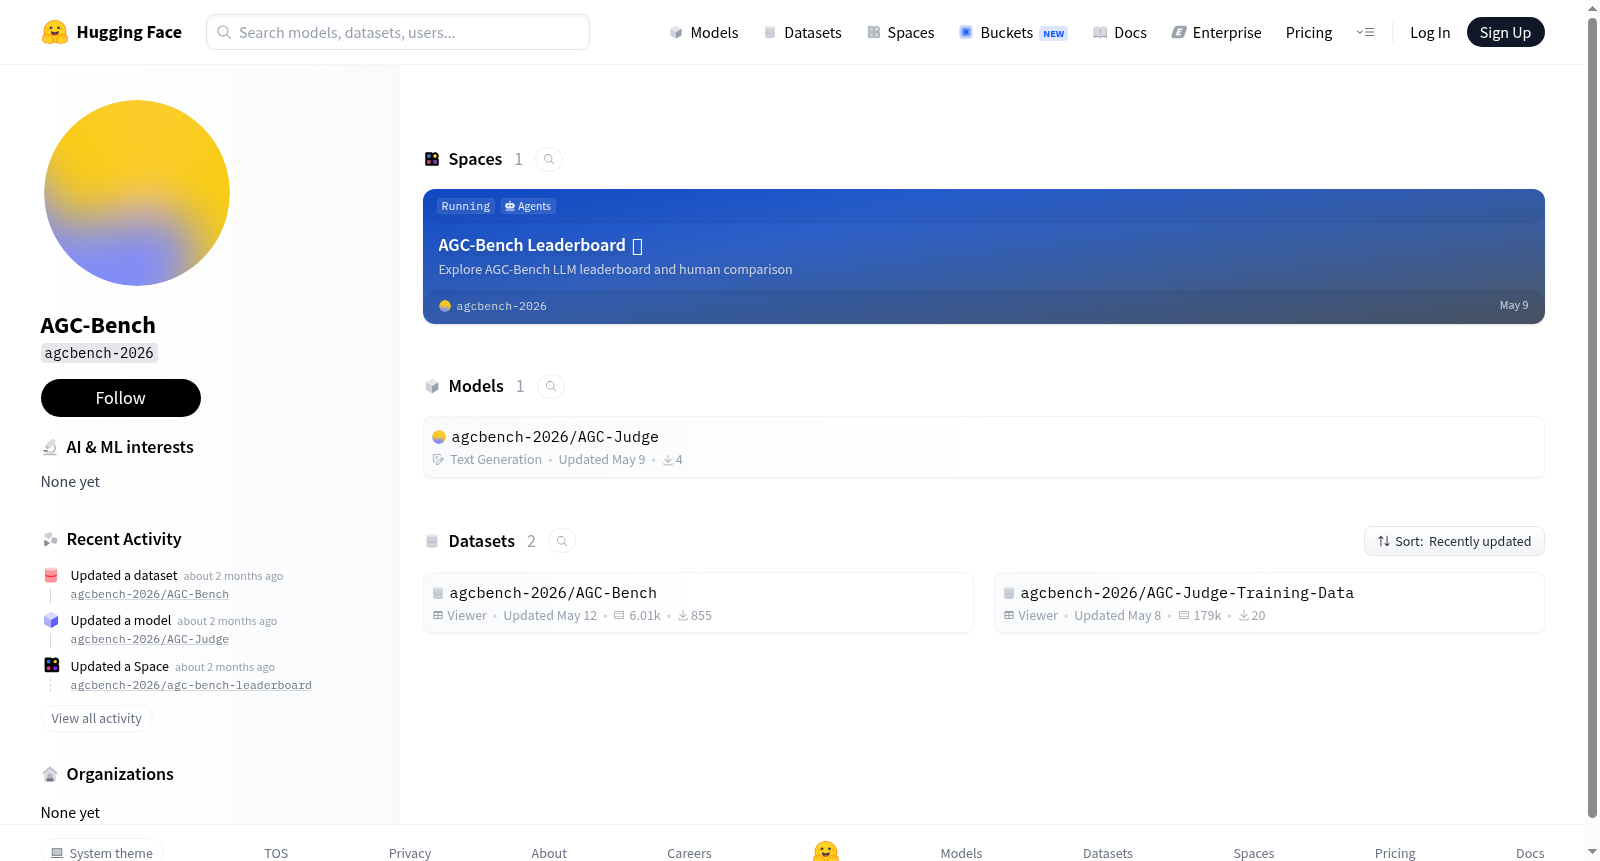Screen dimensions: 1600x861
Task: Open the navigation more-options menu icon
Action: 1365,32
